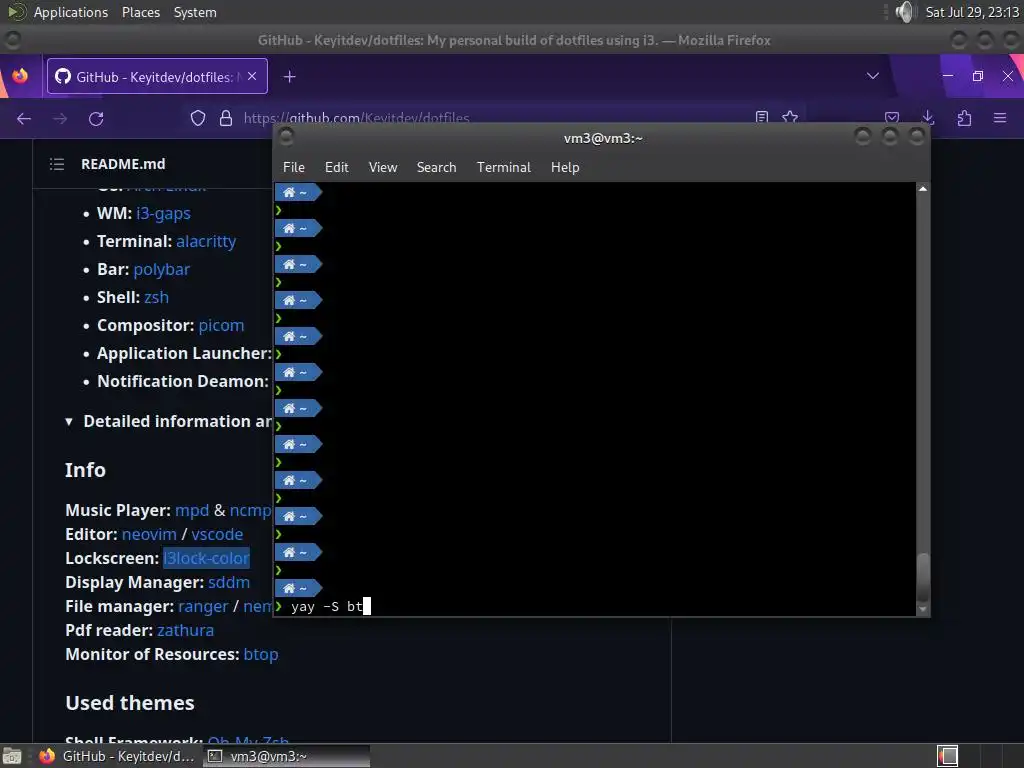Bookmark this page with the star icon

pyautogui.click(x=790, y=117)
